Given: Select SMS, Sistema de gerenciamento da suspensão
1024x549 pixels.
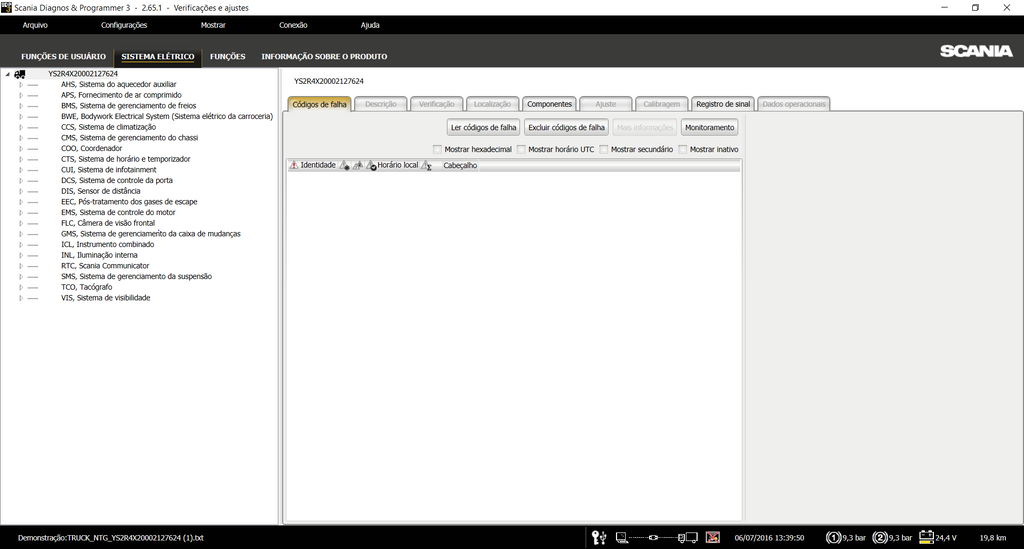Looking at the screenshot, I should point(136,277).
